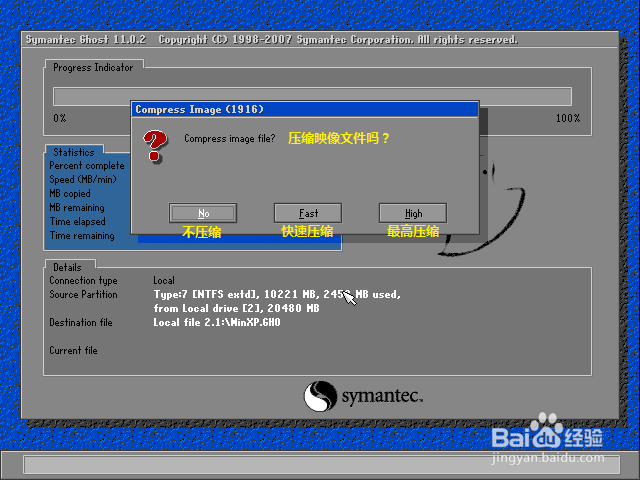
Task: Select the Statistics panel label
Action: (x=74, y=152)
